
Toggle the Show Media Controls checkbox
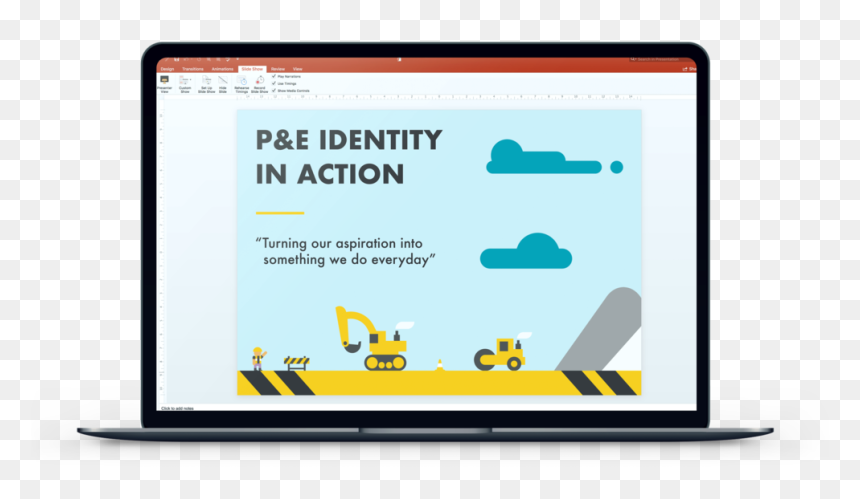click(x=274, y=90)
